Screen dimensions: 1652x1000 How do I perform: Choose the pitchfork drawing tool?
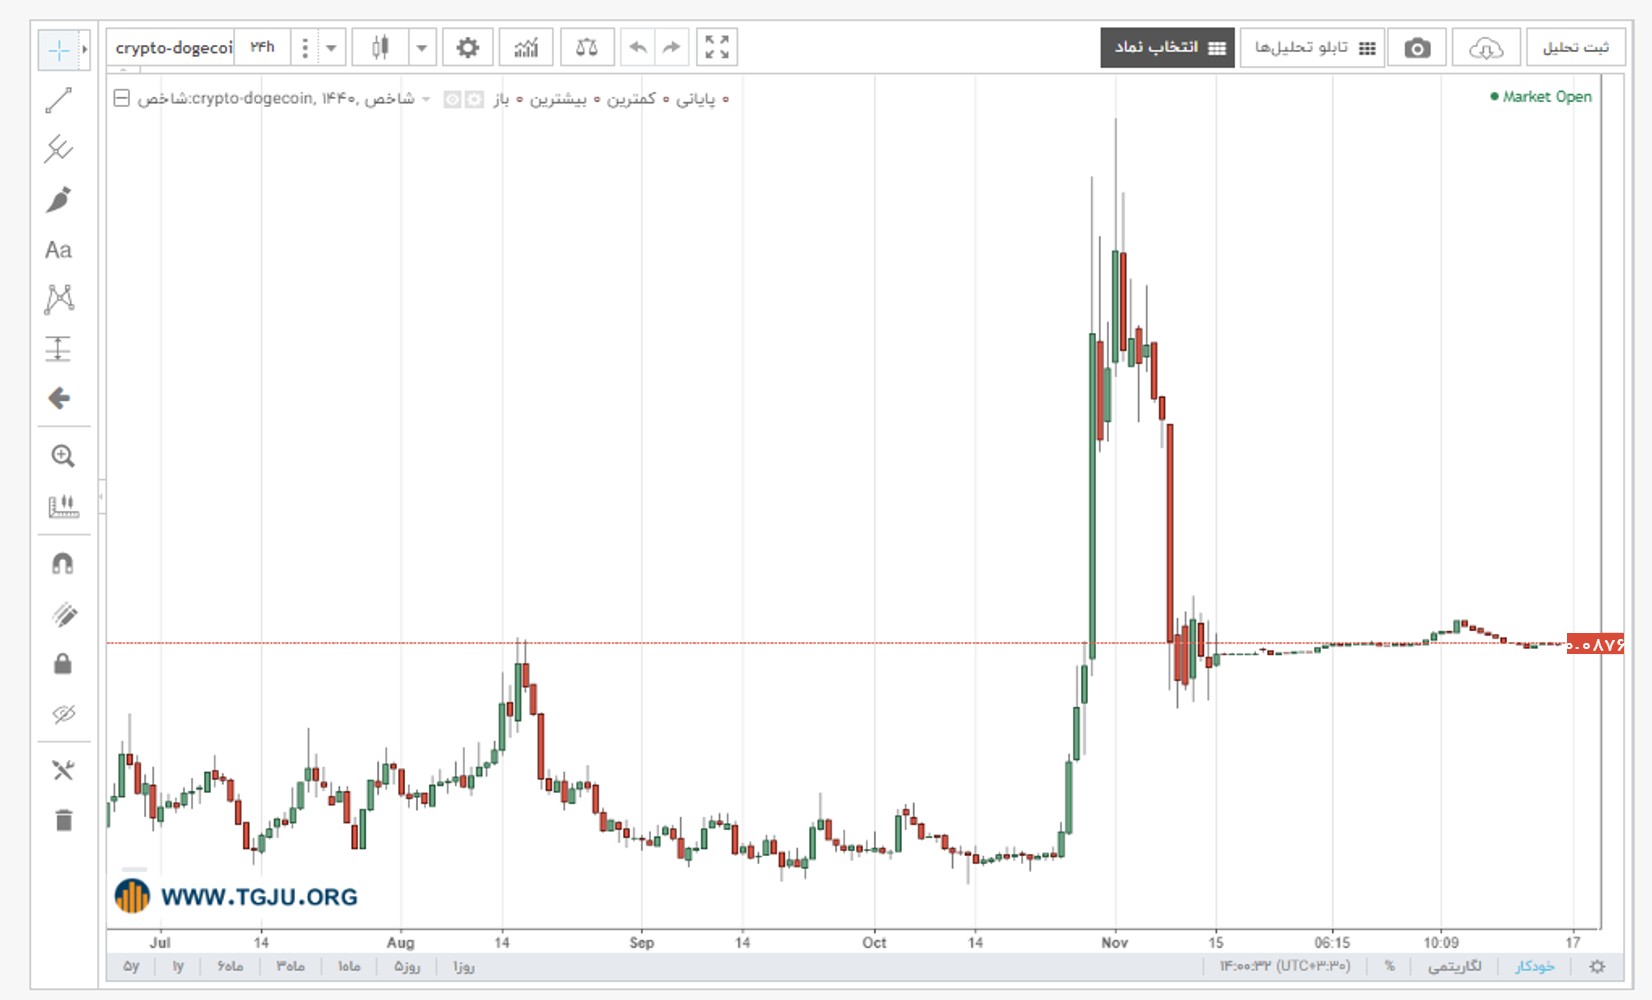(x=59, y=150)
